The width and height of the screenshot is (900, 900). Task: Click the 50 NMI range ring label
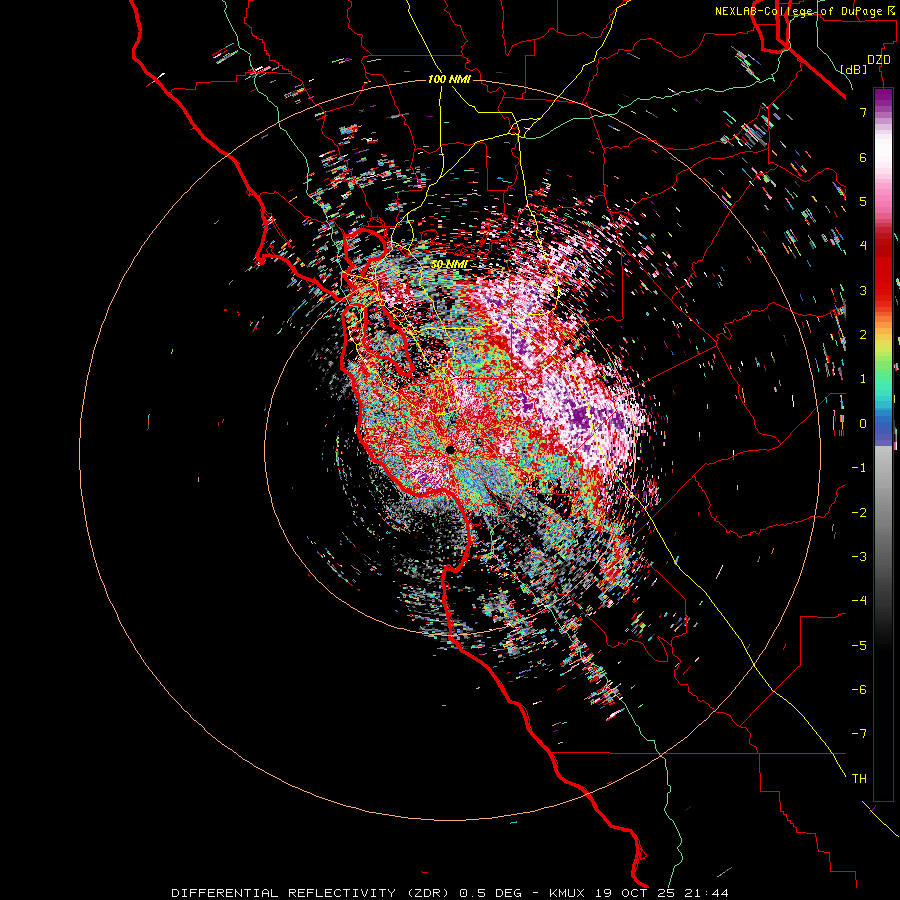(x=449, y=265)
